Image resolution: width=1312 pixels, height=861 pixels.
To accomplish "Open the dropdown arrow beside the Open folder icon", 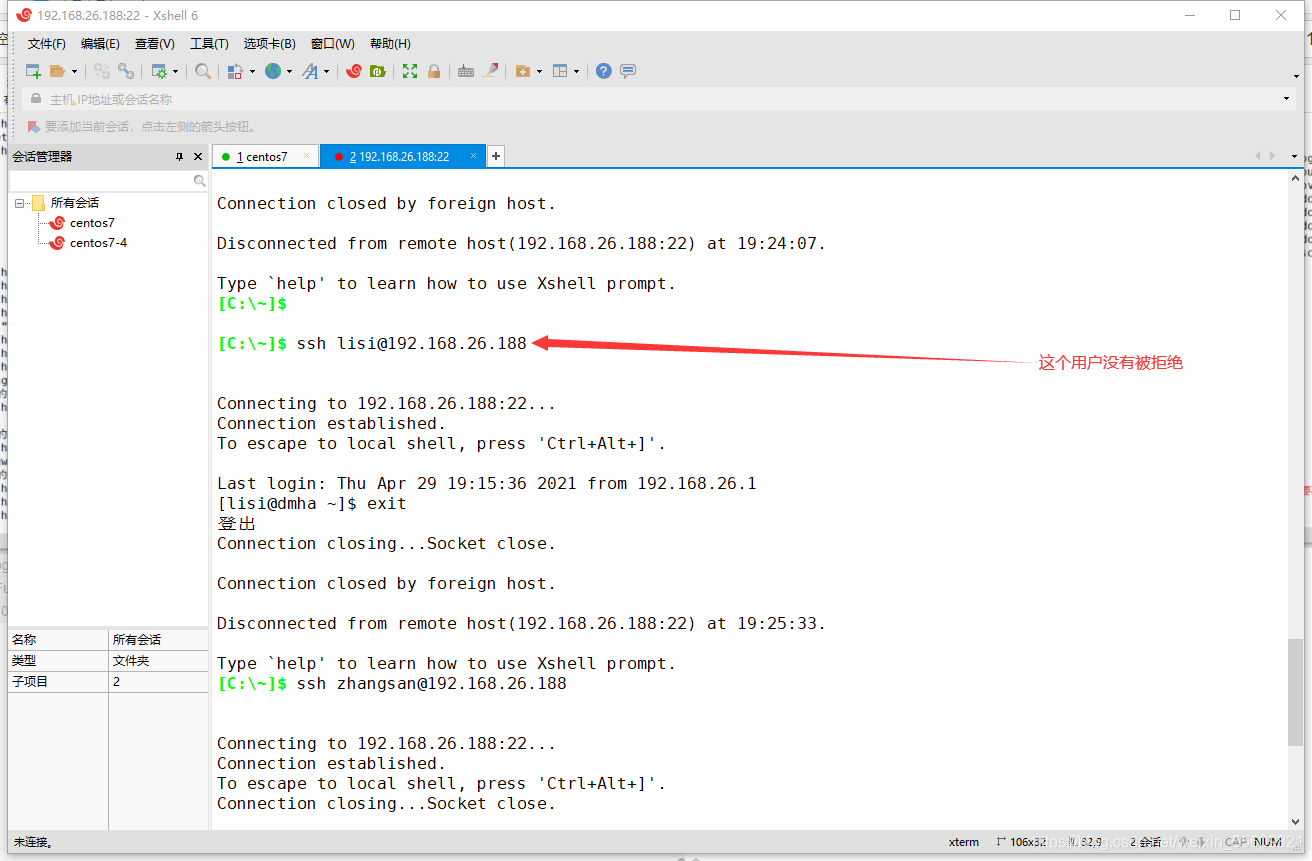I will point(74,71).
